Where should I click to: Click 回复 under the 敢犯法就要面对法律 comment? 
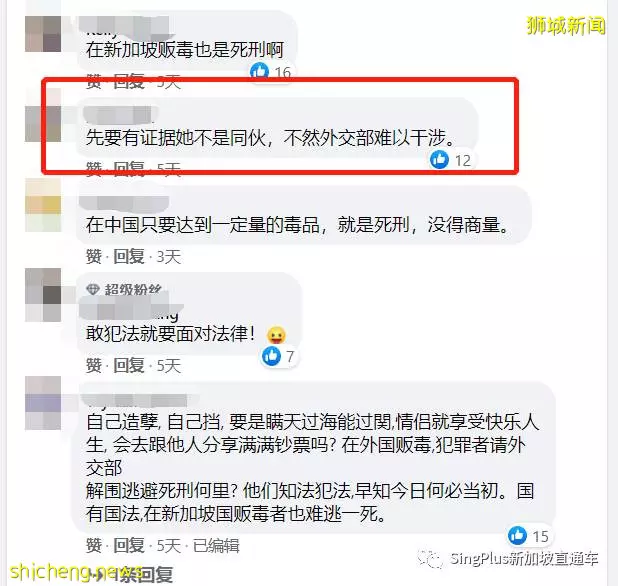click(128, 365)
